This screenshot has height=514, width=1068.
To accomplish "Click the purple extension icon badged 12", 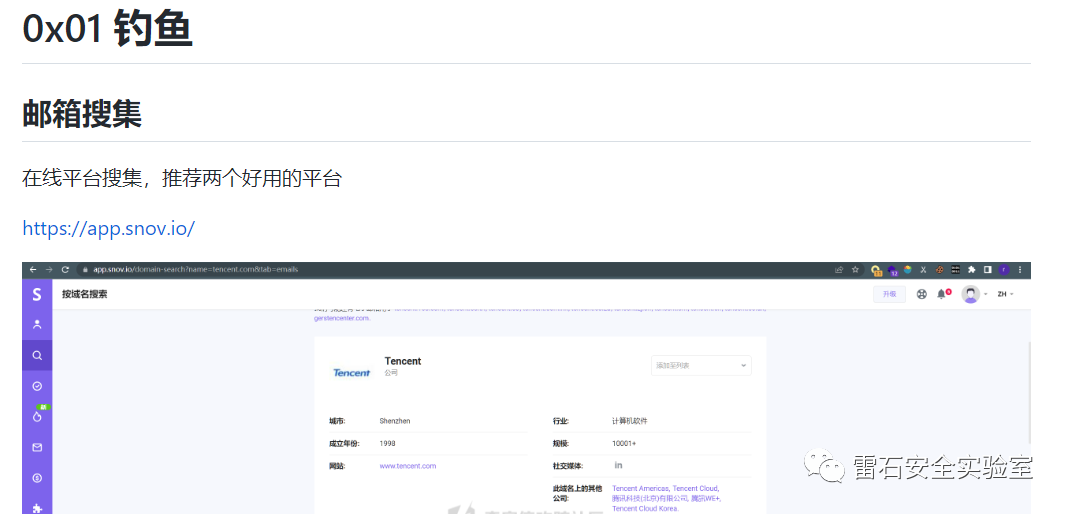I will coord(893,270).
